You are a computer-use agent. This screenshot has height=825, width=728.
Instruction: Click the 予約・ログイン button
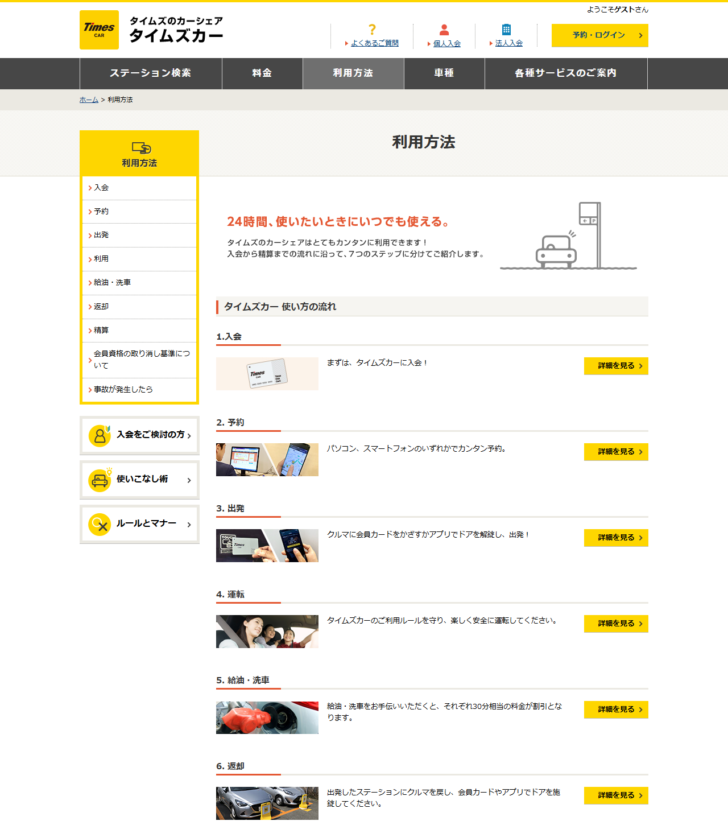pos(600,35)
